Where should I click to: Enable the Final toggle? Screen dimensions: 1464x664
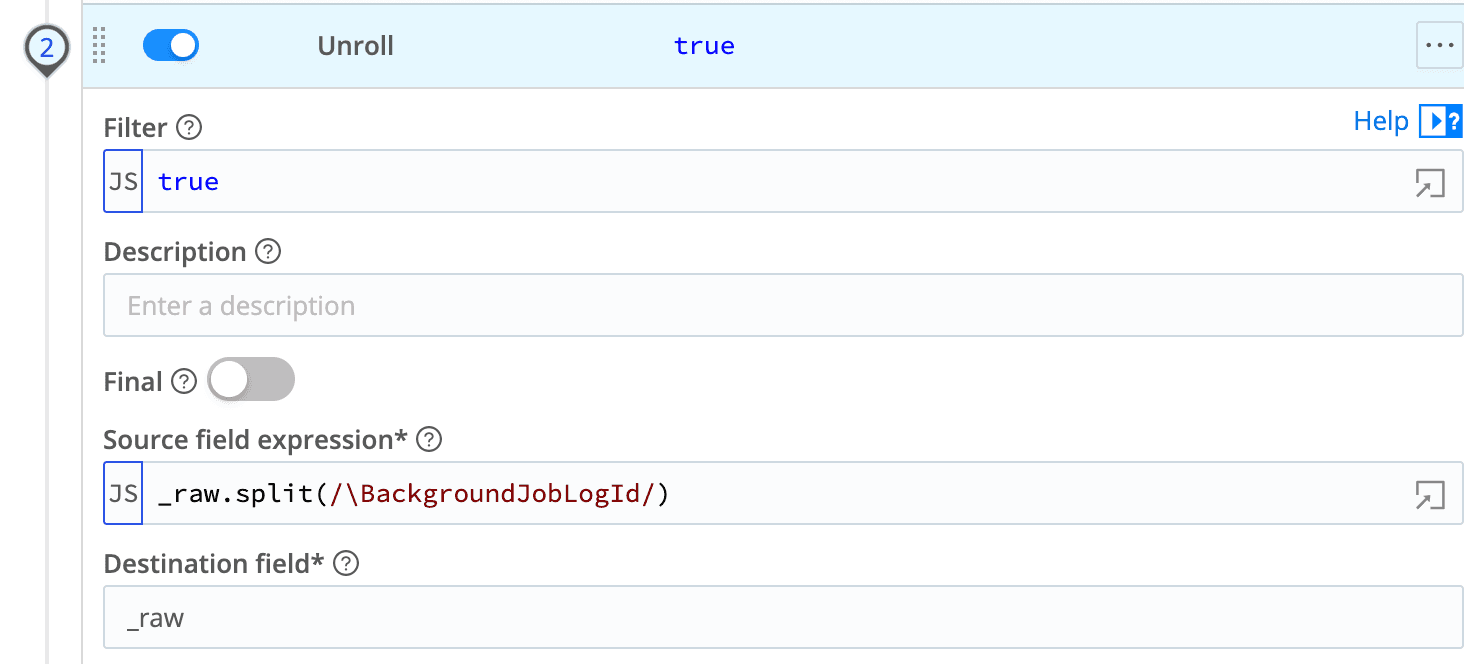251,380
